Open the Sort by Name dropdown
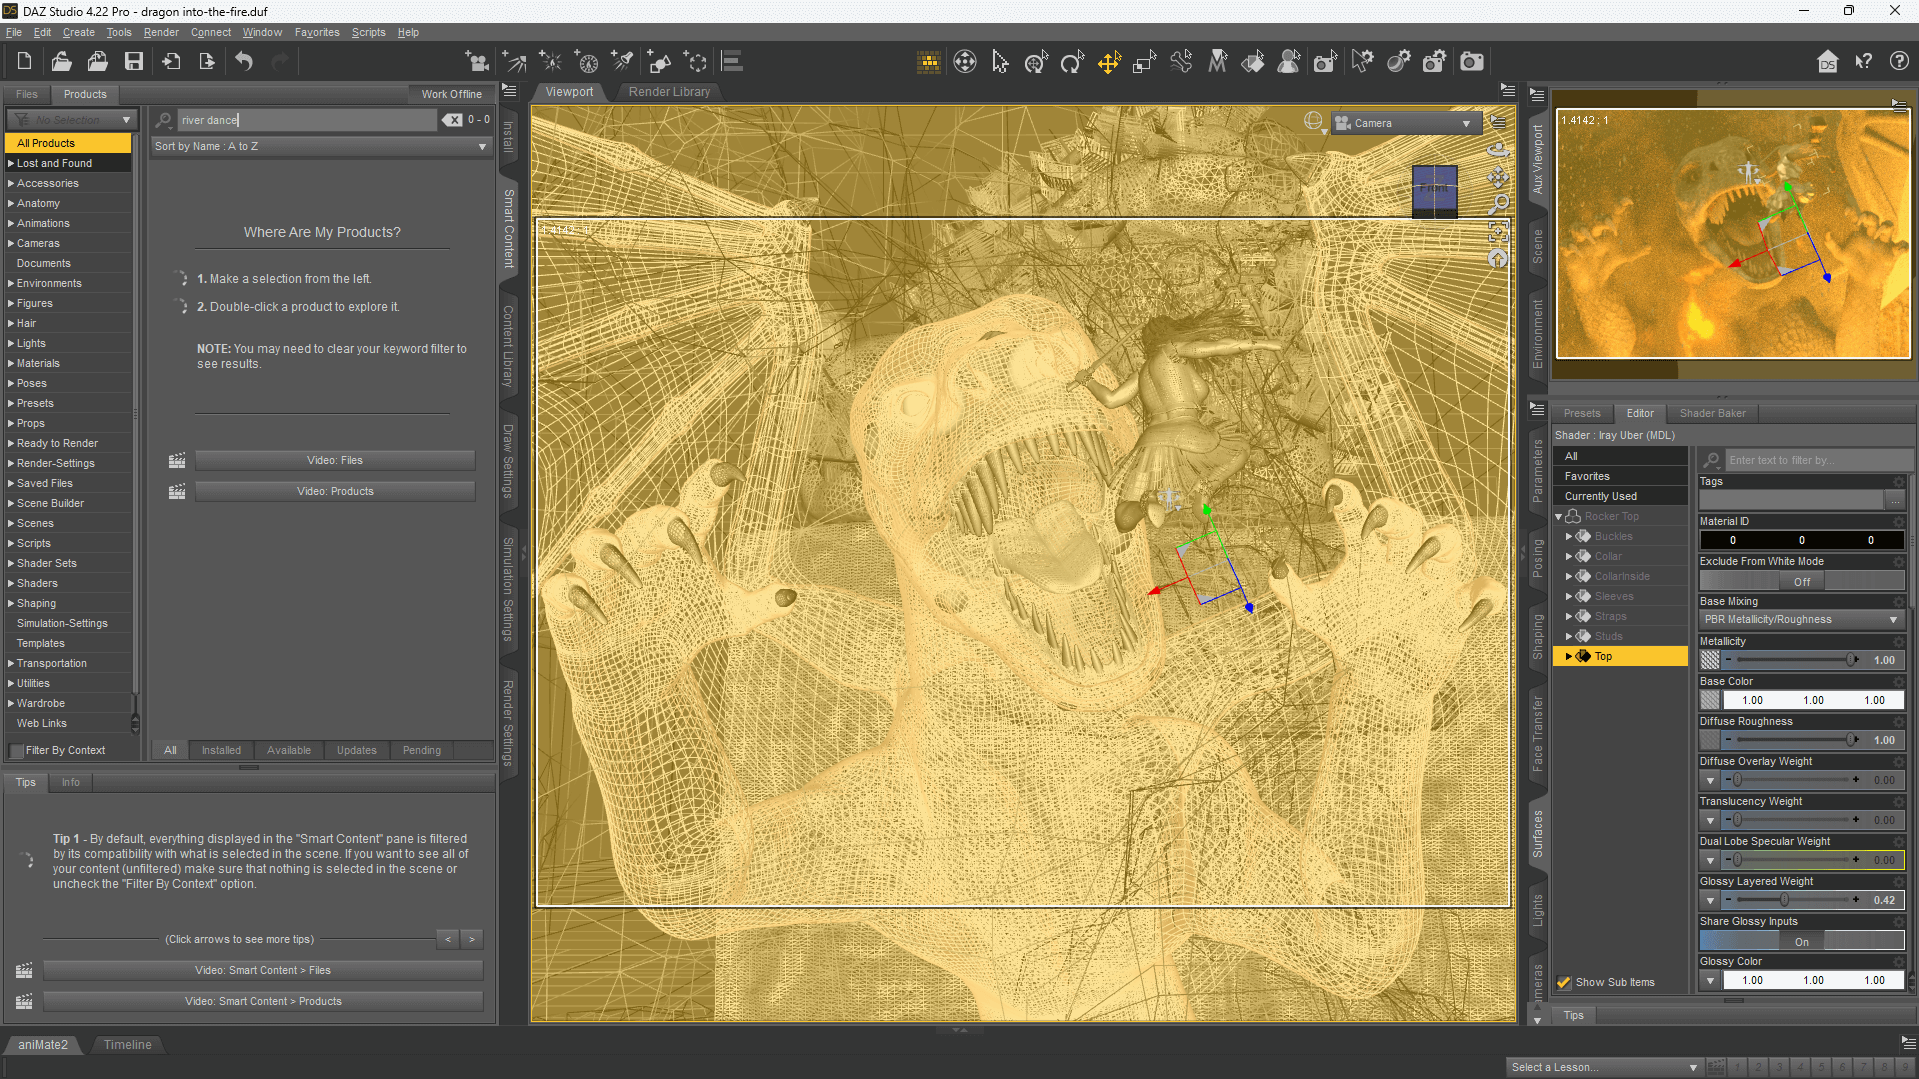The width and height of the screenshot is (1919, 1079). pyautogui.click(x=321, y=146)
